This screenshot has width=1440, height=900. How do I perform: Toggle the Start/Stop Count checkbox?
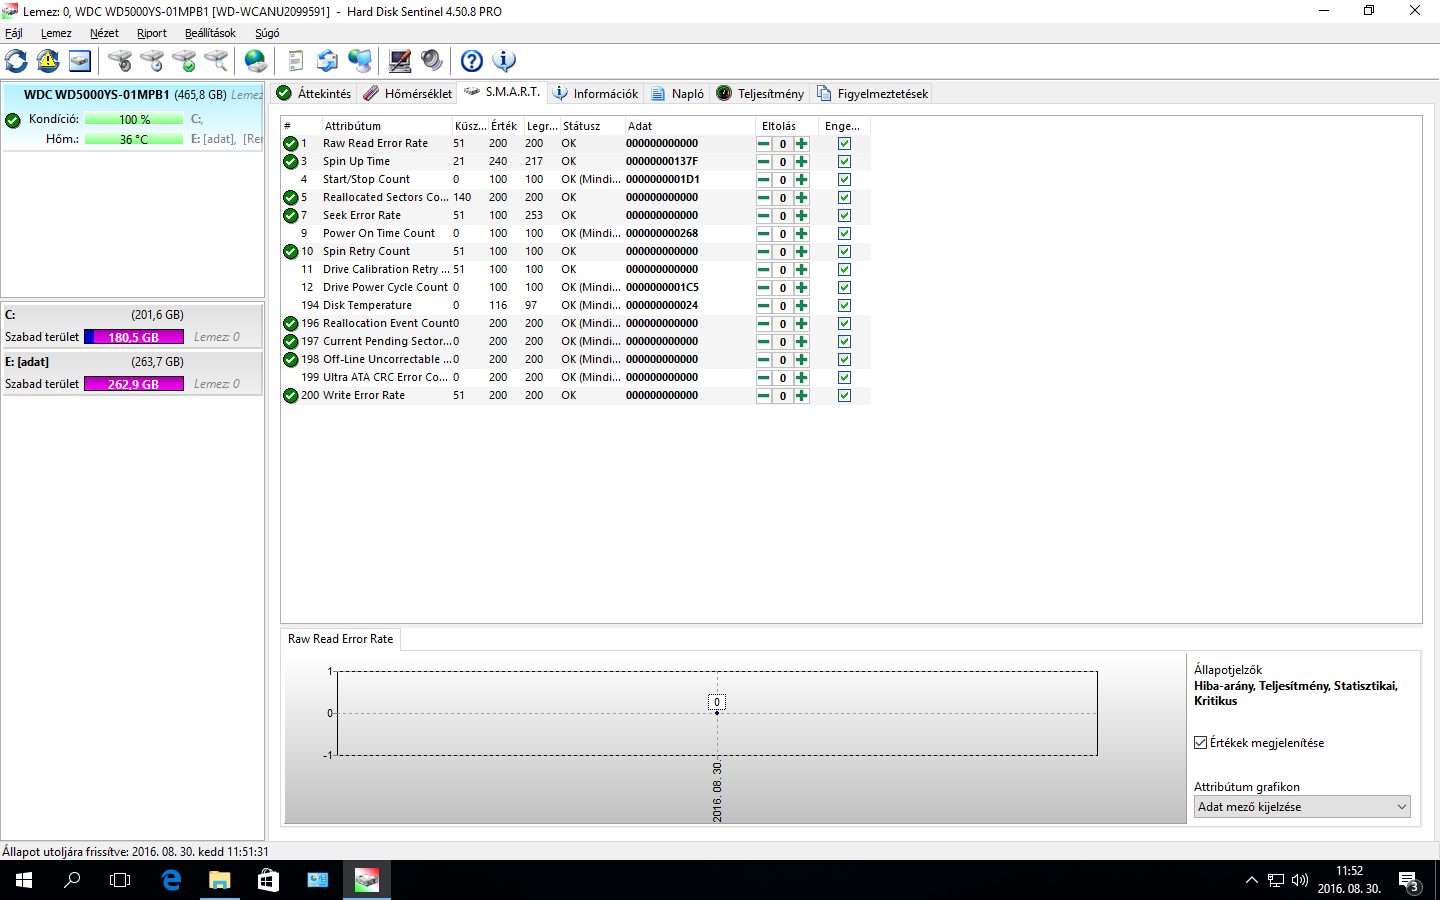(844, 180)
